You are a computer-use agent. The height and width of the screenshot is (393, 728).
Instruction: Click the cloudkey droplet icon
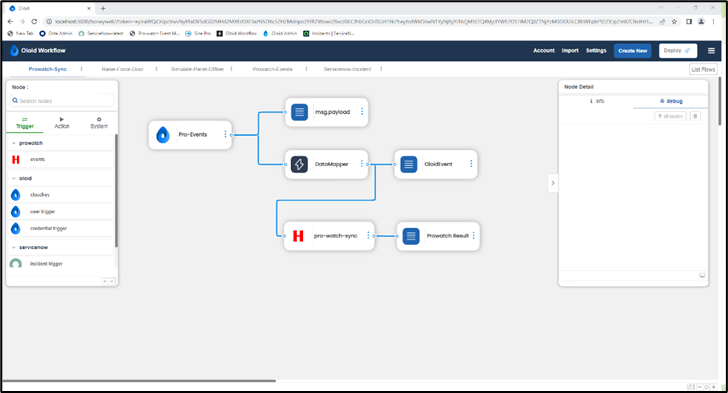(16, 195)
